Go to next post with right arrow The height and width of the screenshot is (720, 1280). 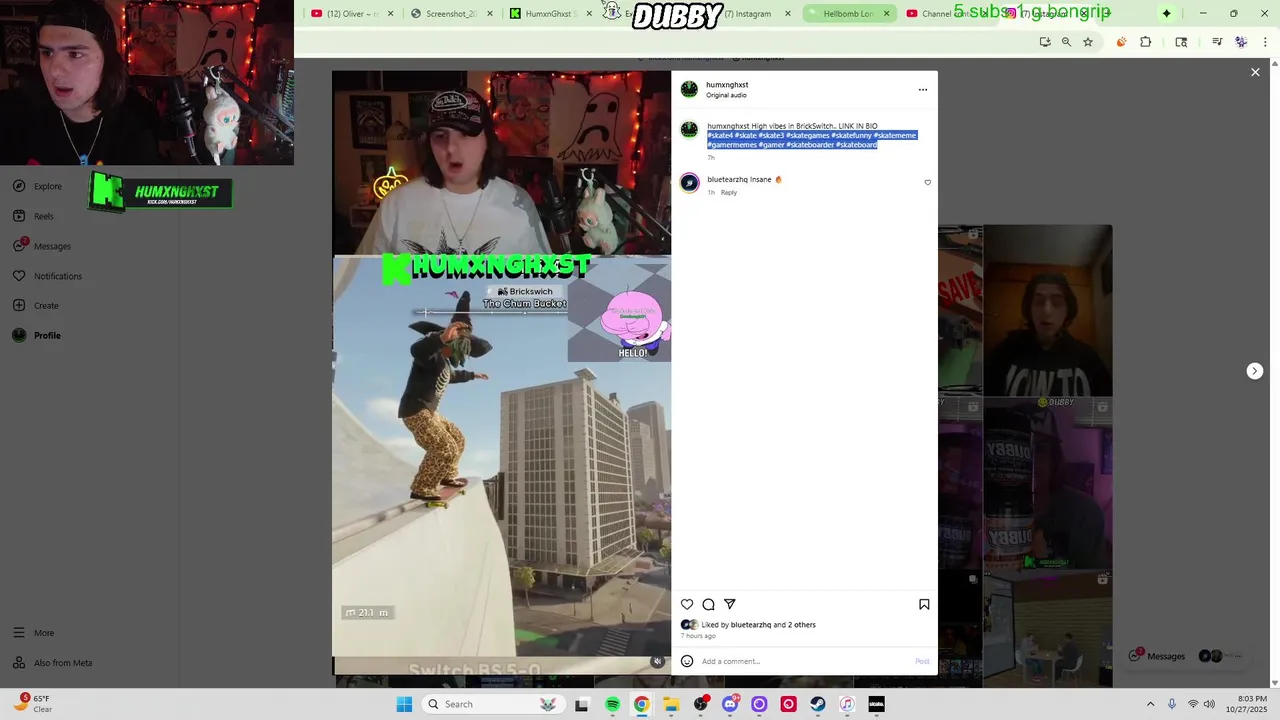(1255, 371)
